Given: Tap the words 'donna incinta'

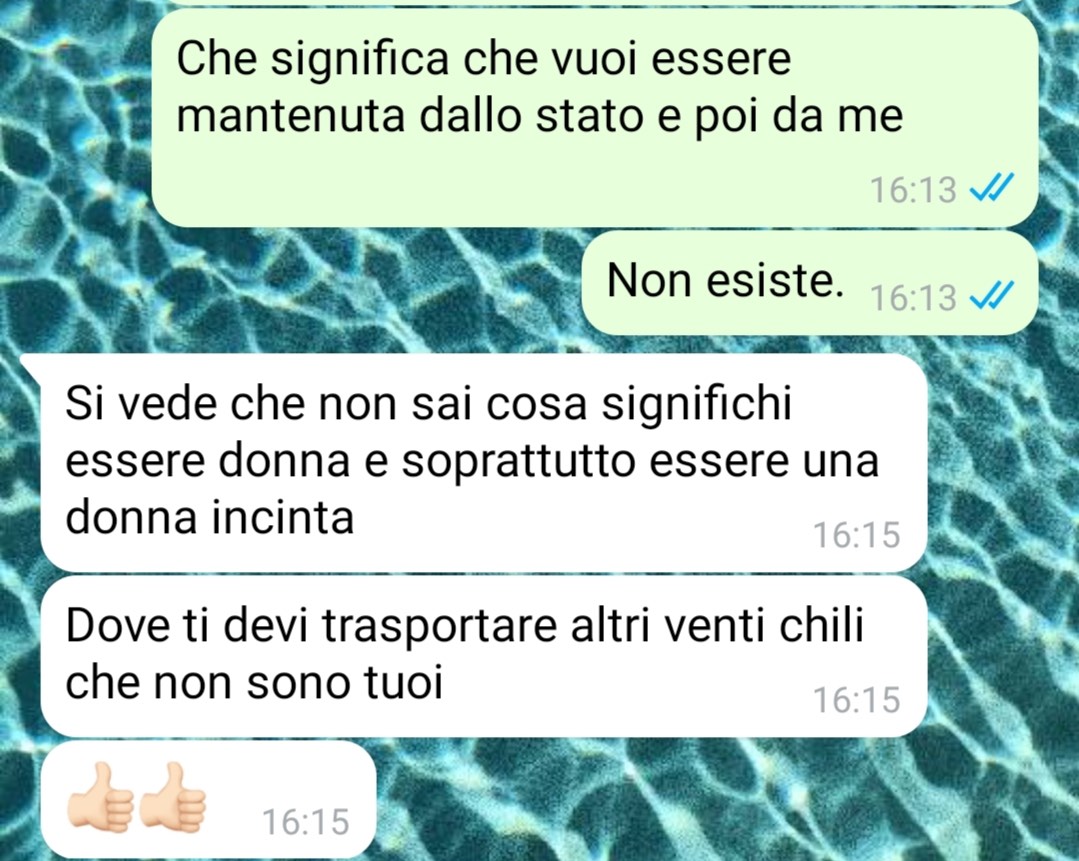Looking at the screenshot, I should point(210,517).
